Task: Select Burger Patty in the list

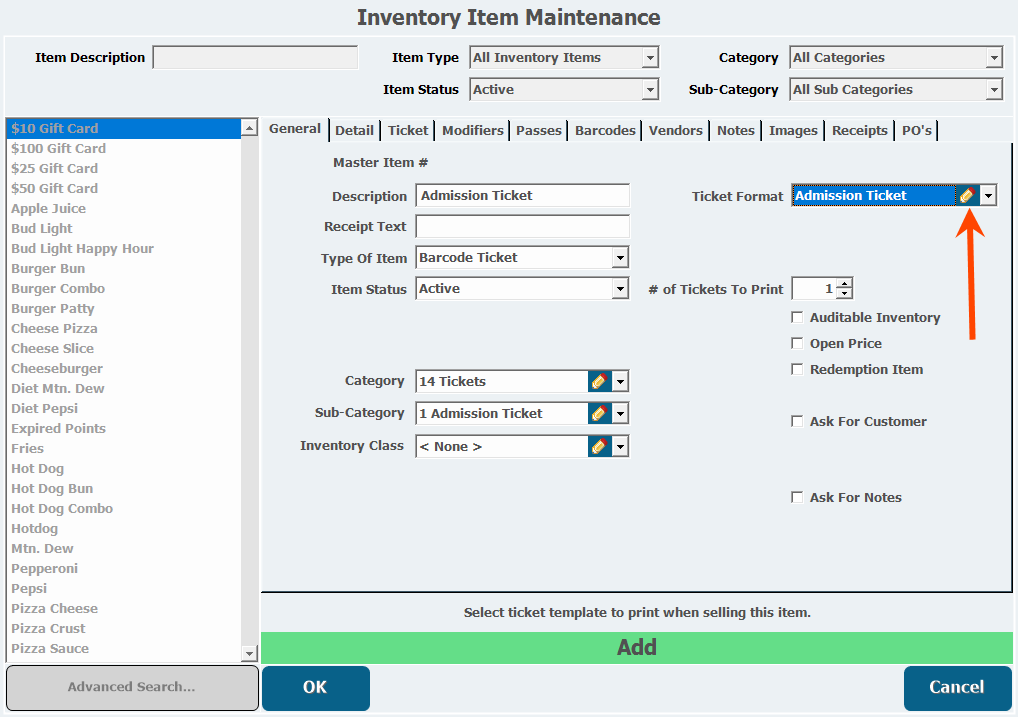Action: pos(123,309)
